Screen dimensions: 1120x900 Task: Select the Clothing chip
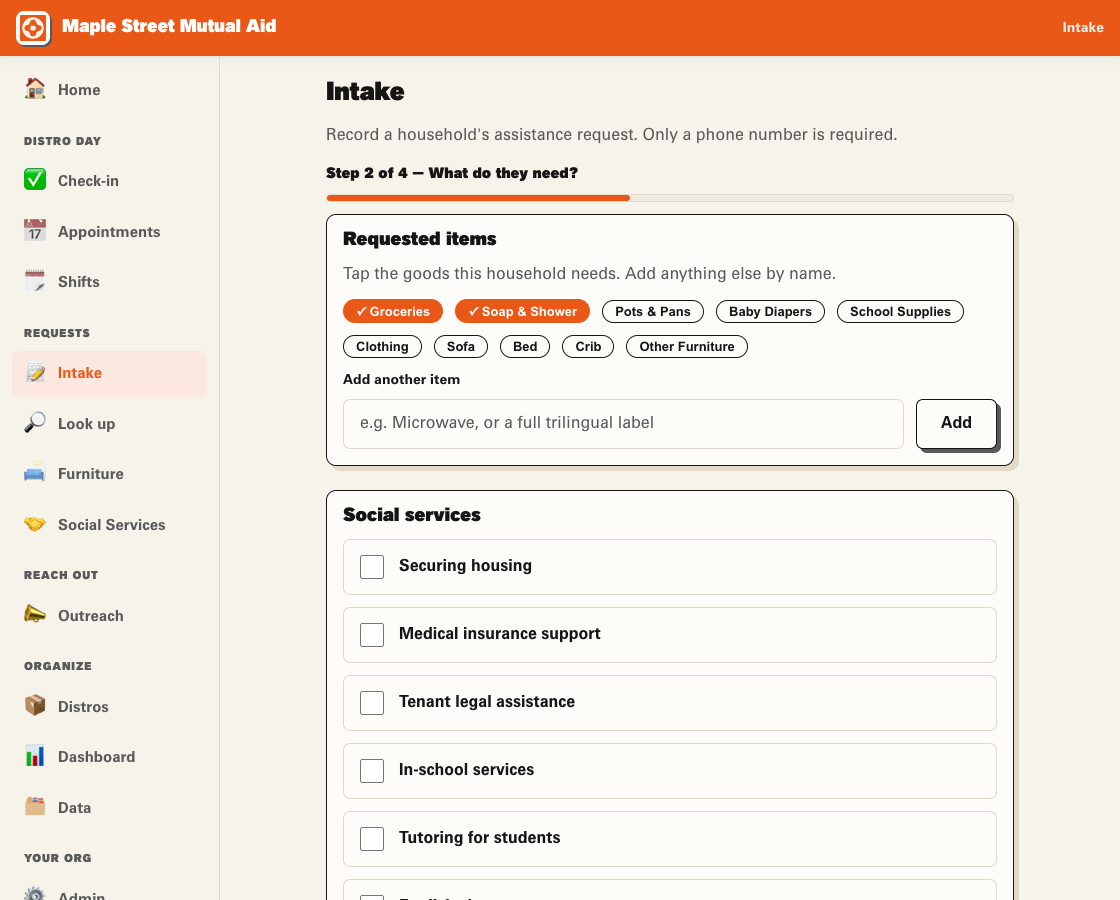click(382, 346)
